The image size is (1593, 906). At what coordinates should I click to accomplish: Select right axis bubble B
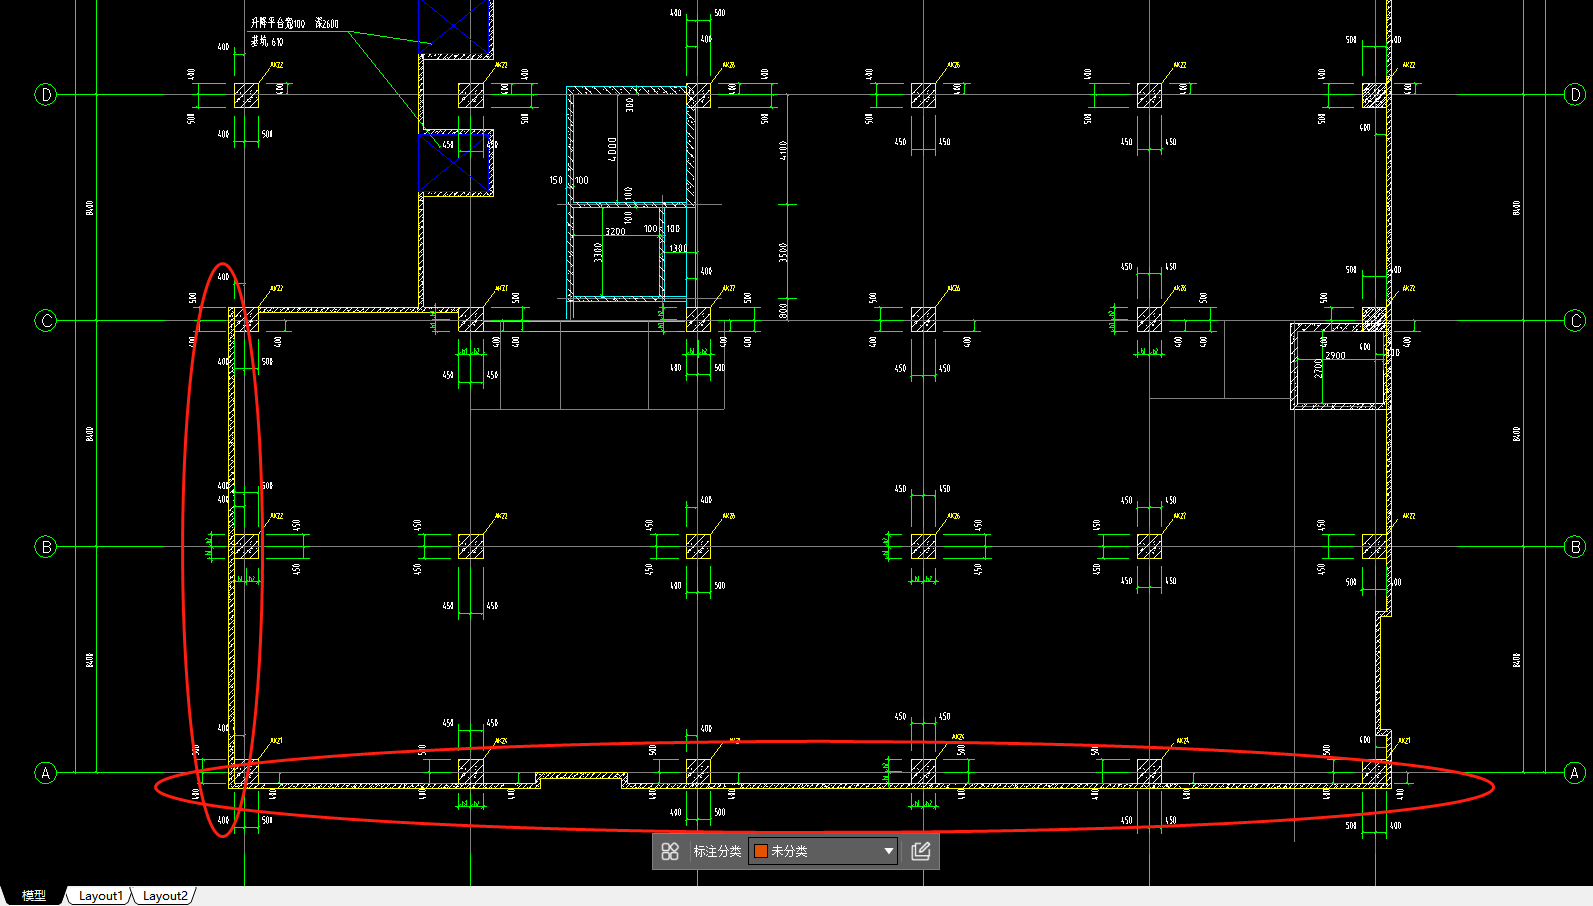point(1575,547)
